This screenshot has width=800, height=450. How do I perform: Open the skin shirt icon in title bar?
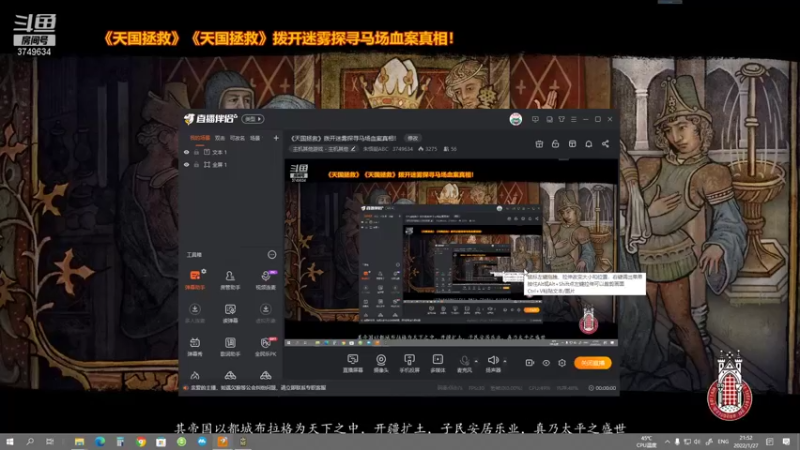(x=562, y=119)
